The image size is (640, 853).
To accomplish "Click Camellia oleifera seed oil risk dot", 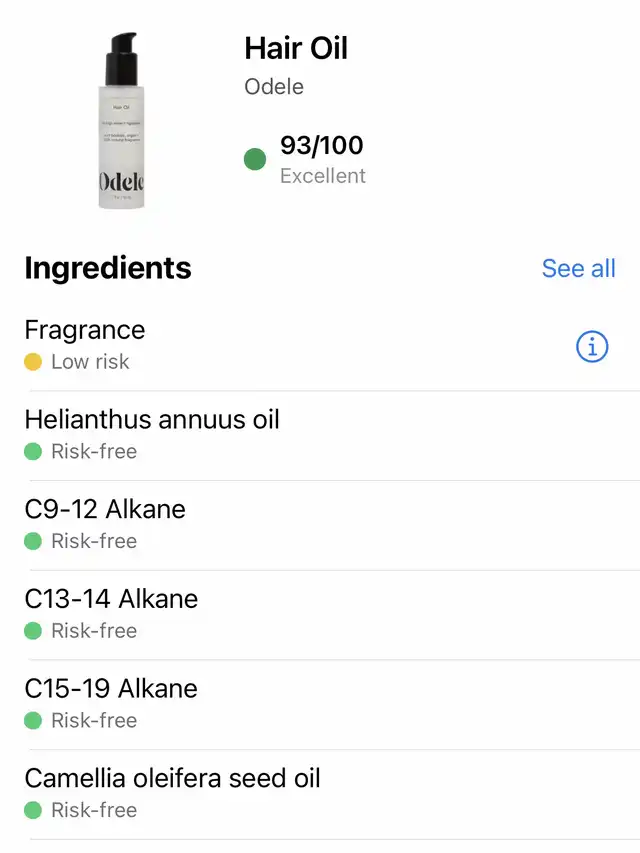I will (x=33, y=810).
